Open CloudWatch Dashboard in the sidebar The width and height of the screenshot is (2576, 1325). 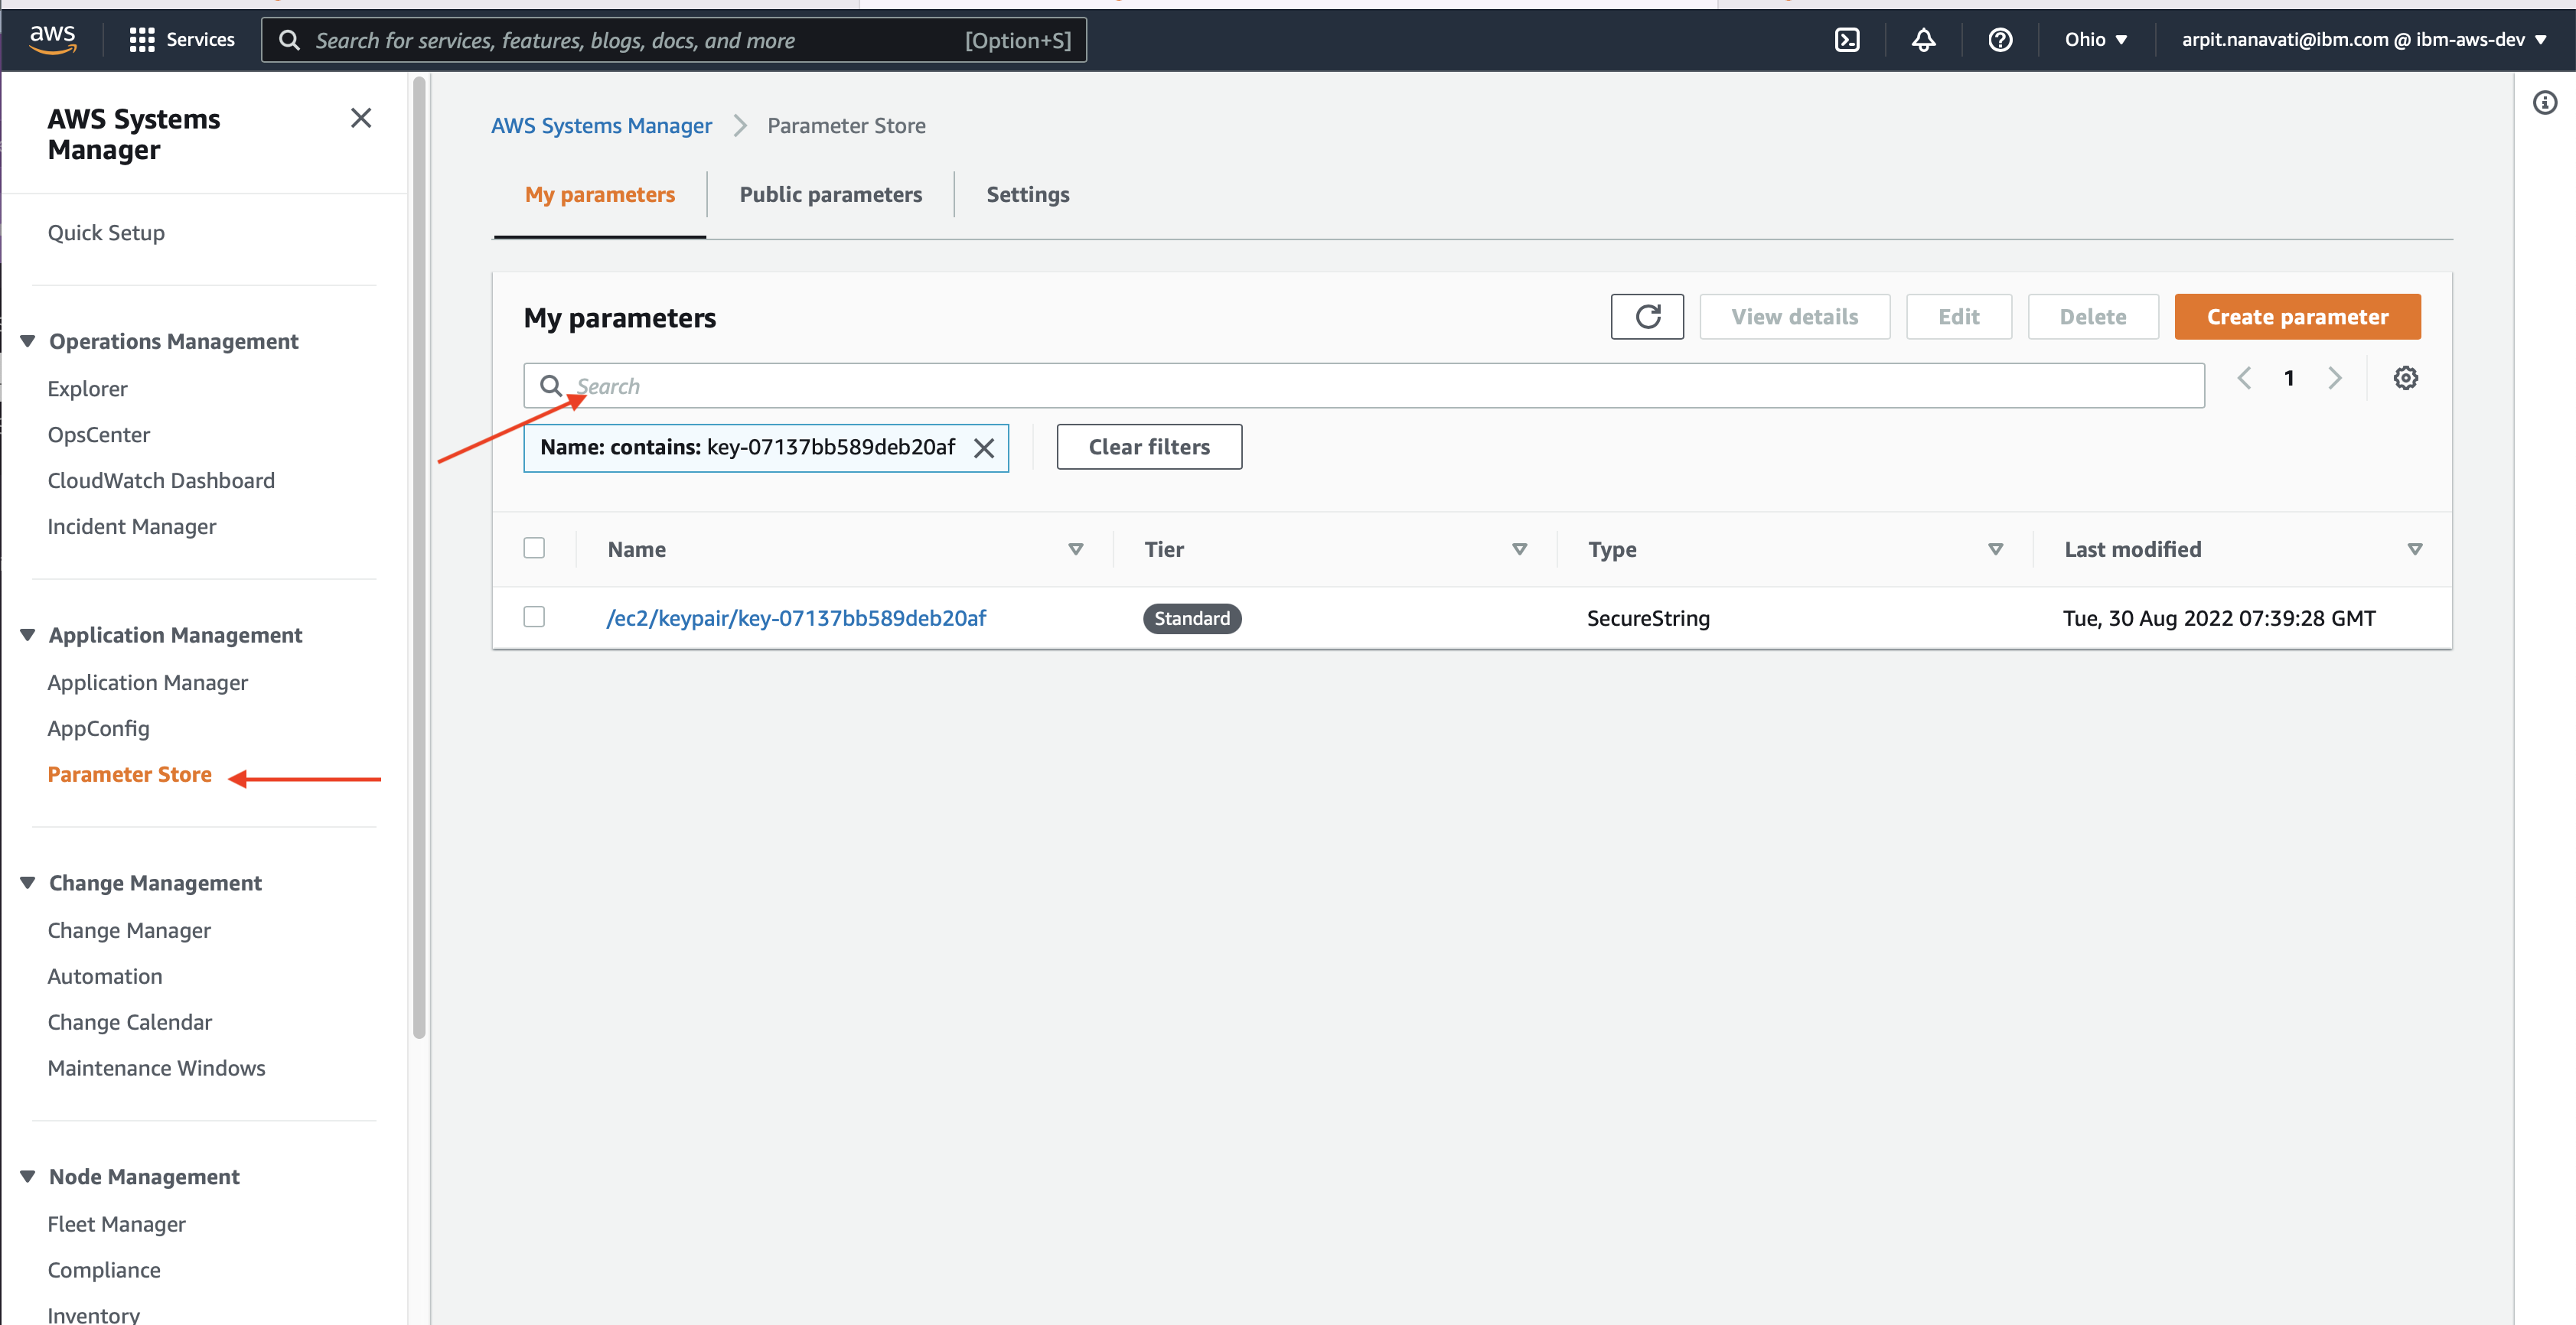pos(161,480)
